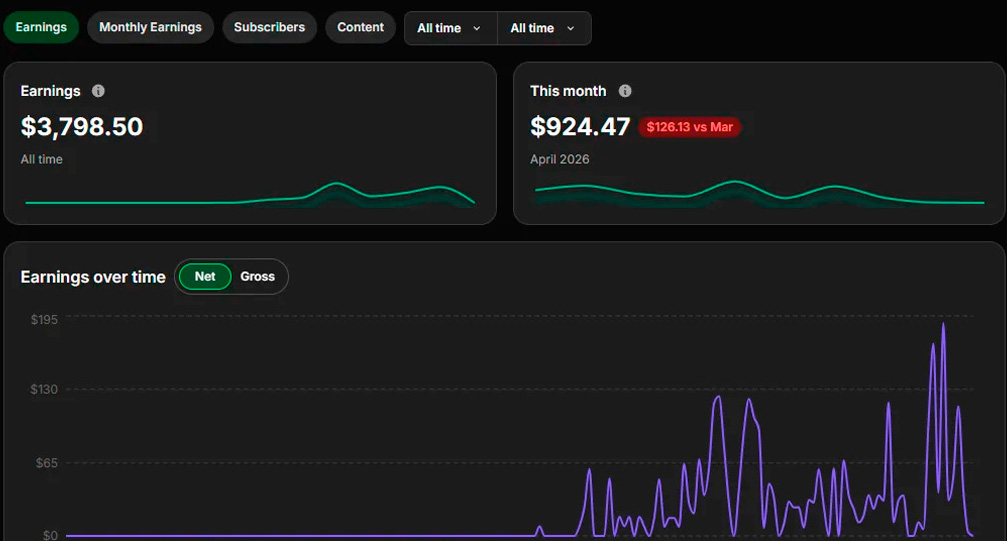Click the $126.13 vs Mar badge

[x=690, y=127]
